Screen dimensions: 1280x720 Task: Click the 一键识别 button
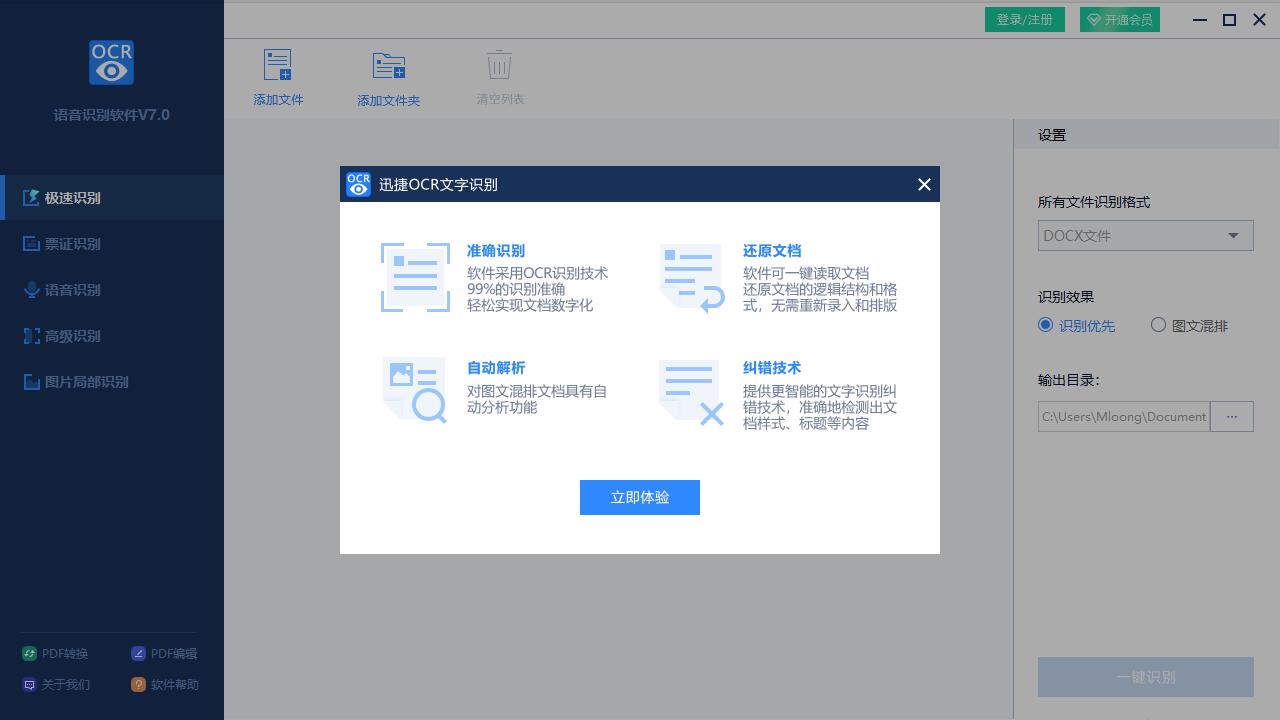(1145, 677)
